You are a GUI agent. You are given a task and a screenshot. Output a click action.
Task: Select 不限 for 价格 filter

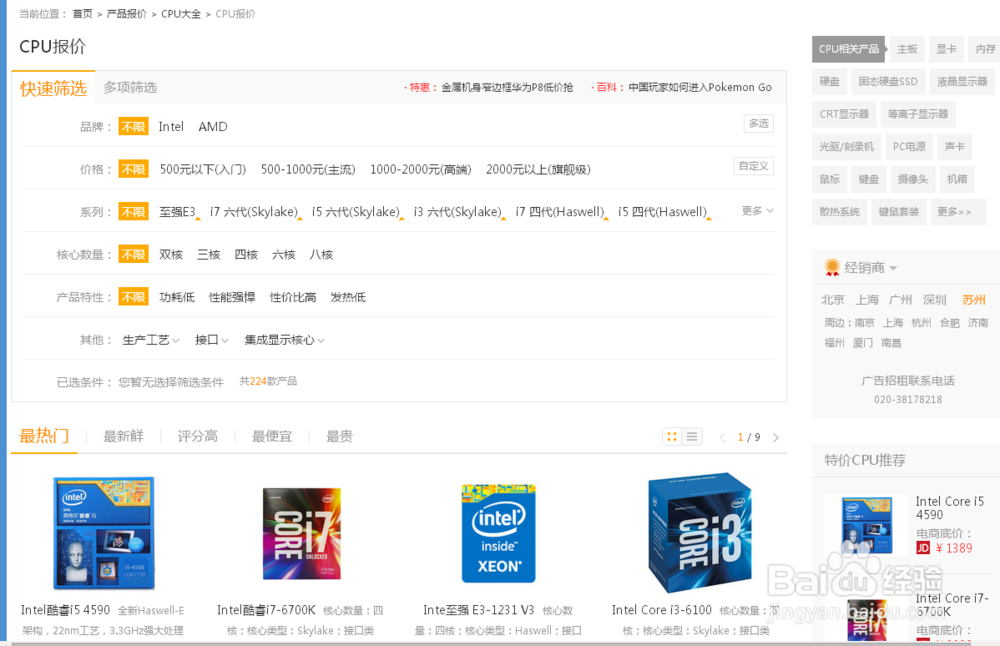pyautogui.click(x=133, y=169)
